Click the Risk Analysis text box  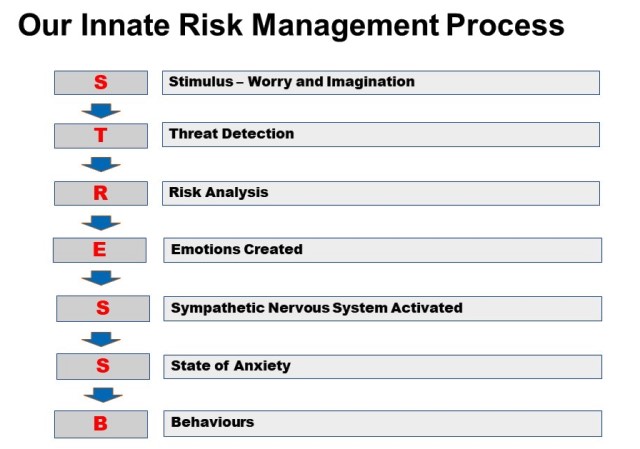click(x=381, y=193)
